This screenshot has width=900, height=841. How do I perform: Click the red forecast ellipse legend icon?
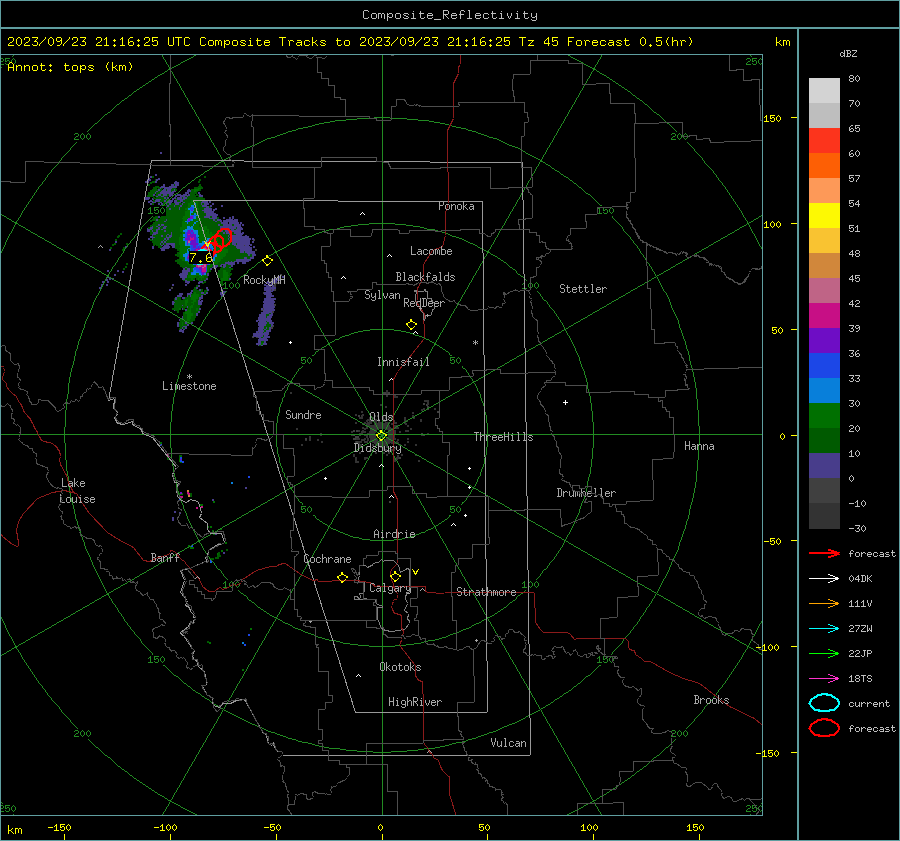click(x=824, y=728)
